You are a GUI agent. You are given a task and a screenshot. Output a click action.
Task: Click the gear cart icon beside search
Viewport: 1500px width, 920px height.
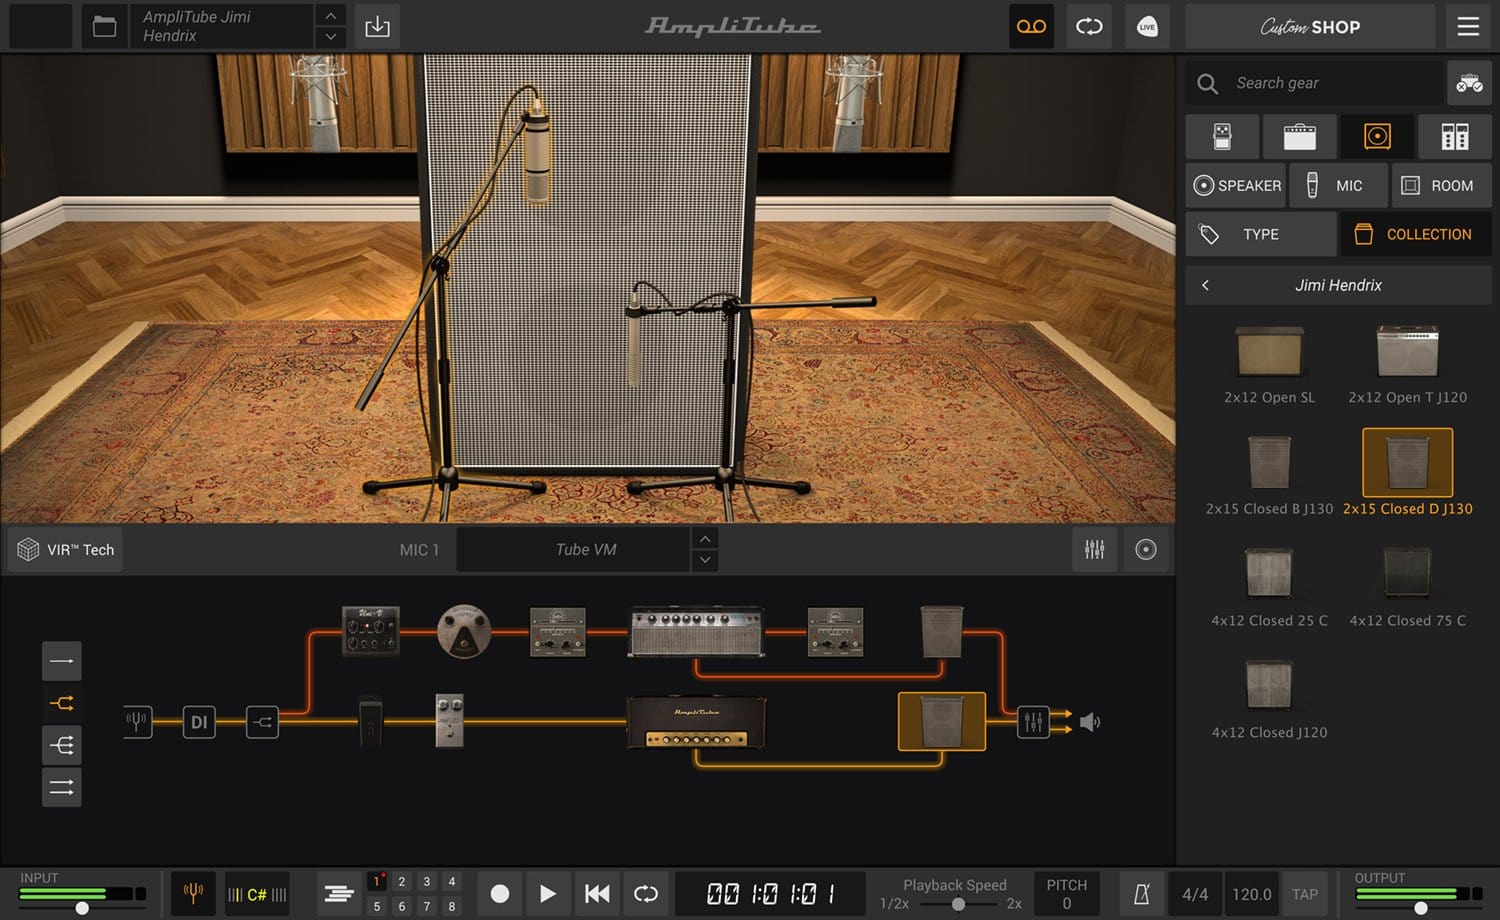[1469, 83]
